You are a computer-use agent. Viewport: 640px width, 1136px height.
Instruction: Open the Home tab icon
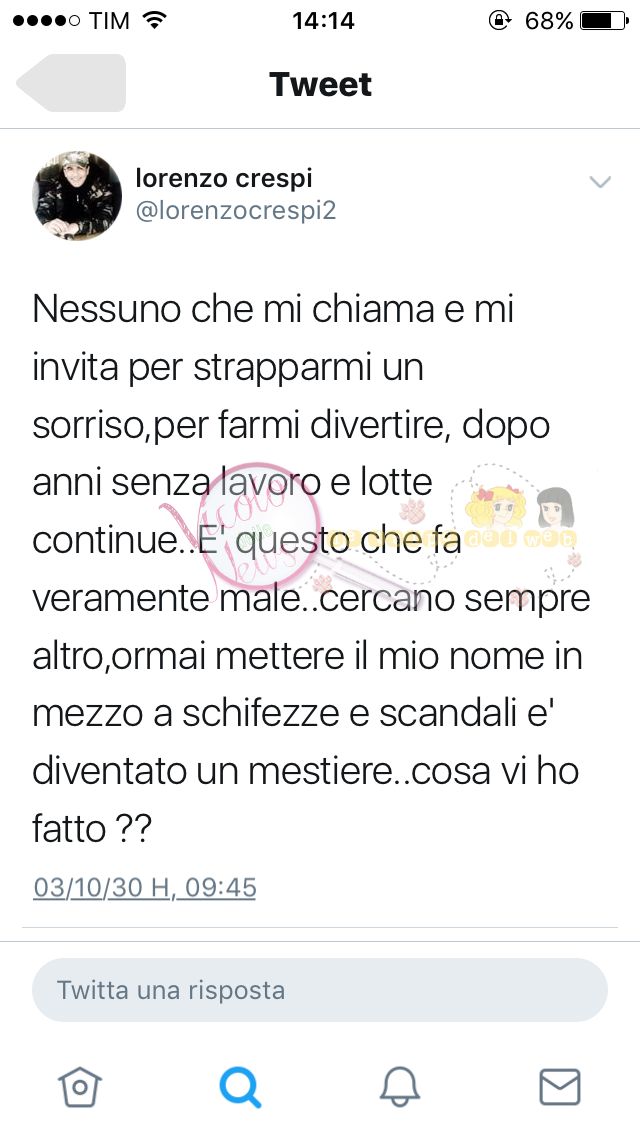coord(80,1087)
